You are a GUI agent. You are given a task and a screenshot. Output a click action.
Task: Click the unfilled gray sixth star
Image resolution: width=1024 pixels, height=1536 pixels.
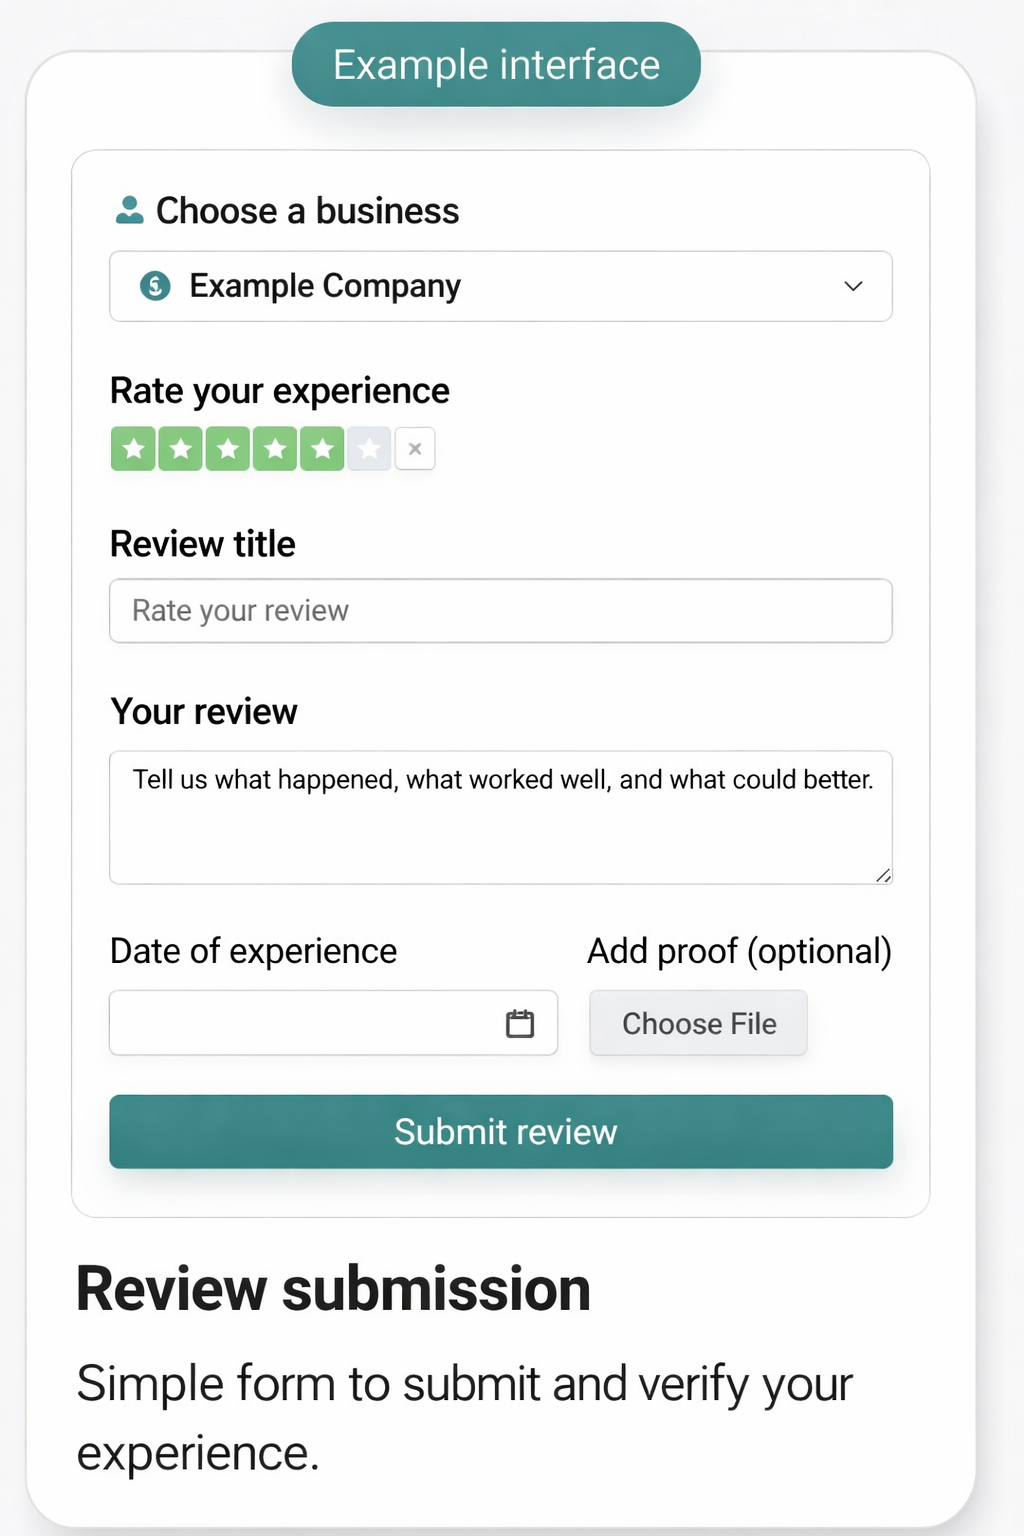pyautogui.click(x=369, y=448)
